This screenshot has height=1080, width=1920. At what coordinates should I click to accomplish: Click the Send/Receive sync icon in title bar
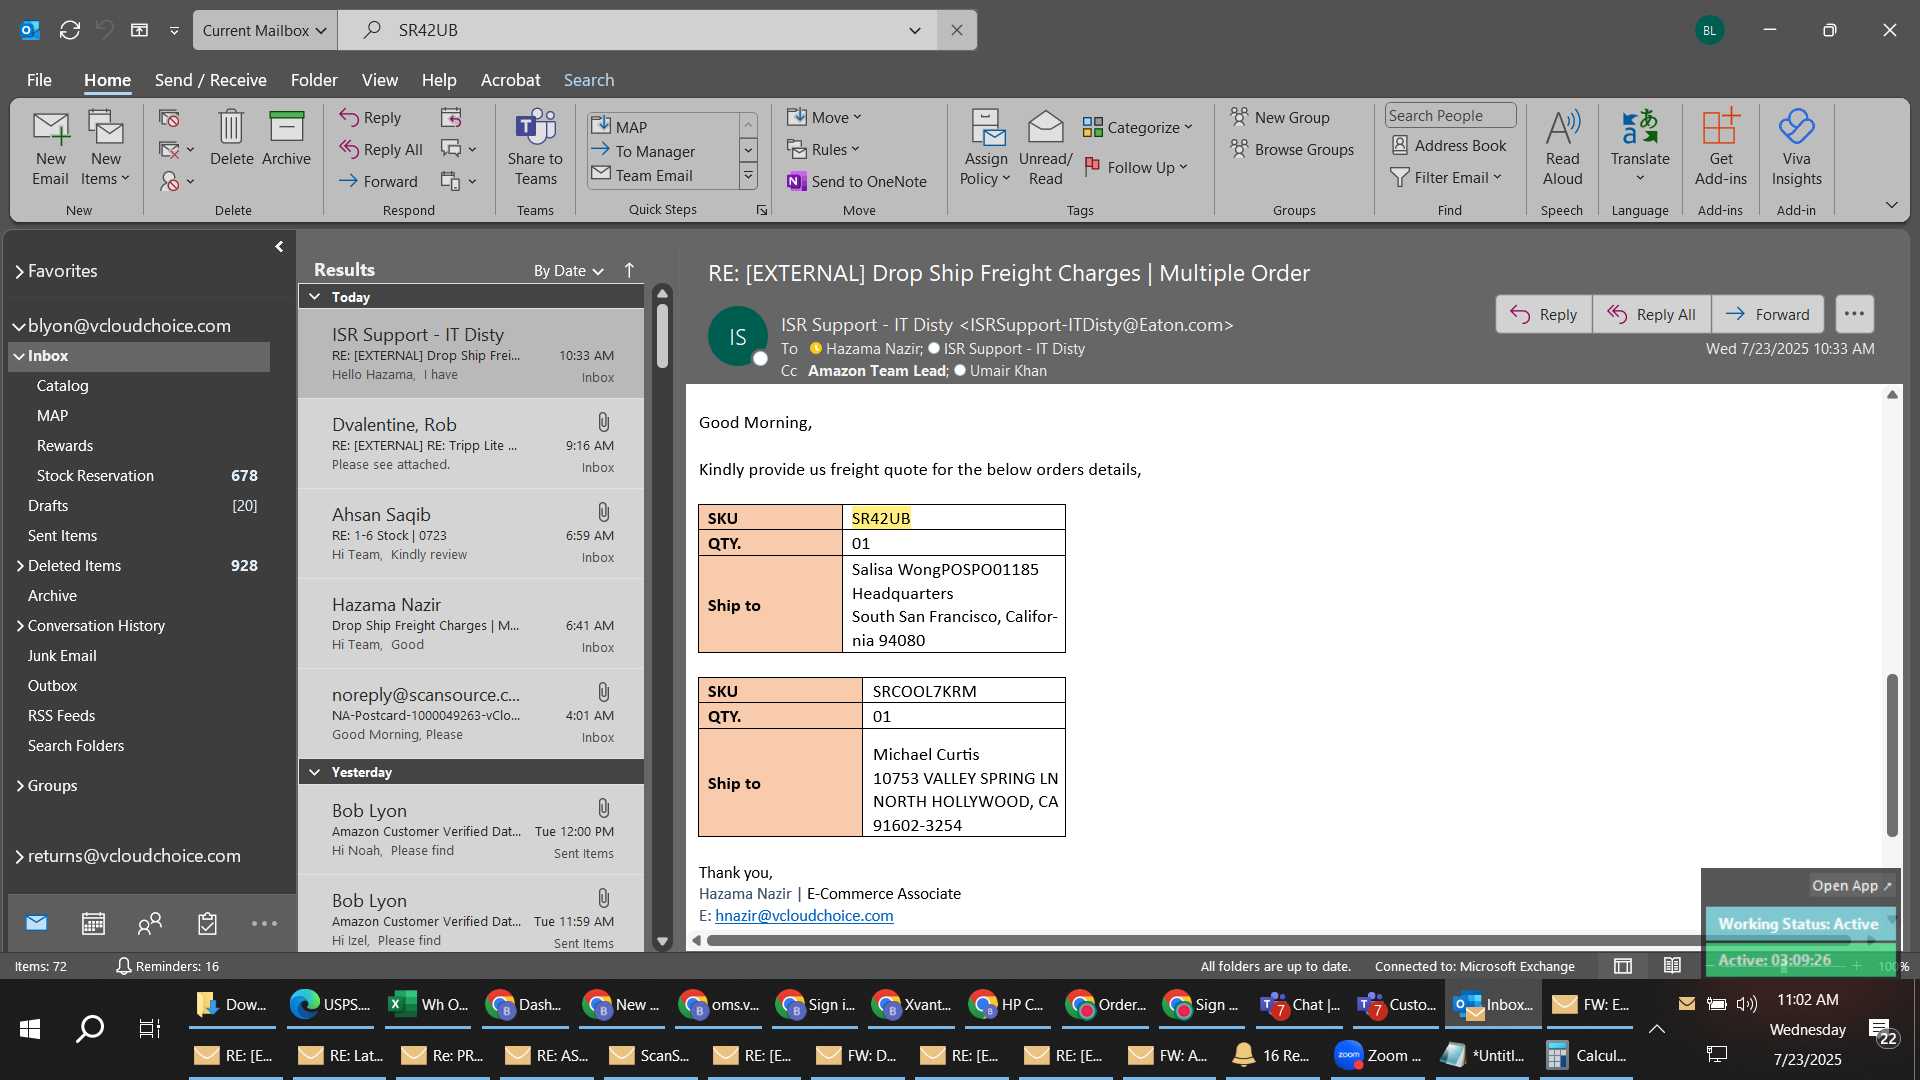pyautogui.click(x=70, y=30)
